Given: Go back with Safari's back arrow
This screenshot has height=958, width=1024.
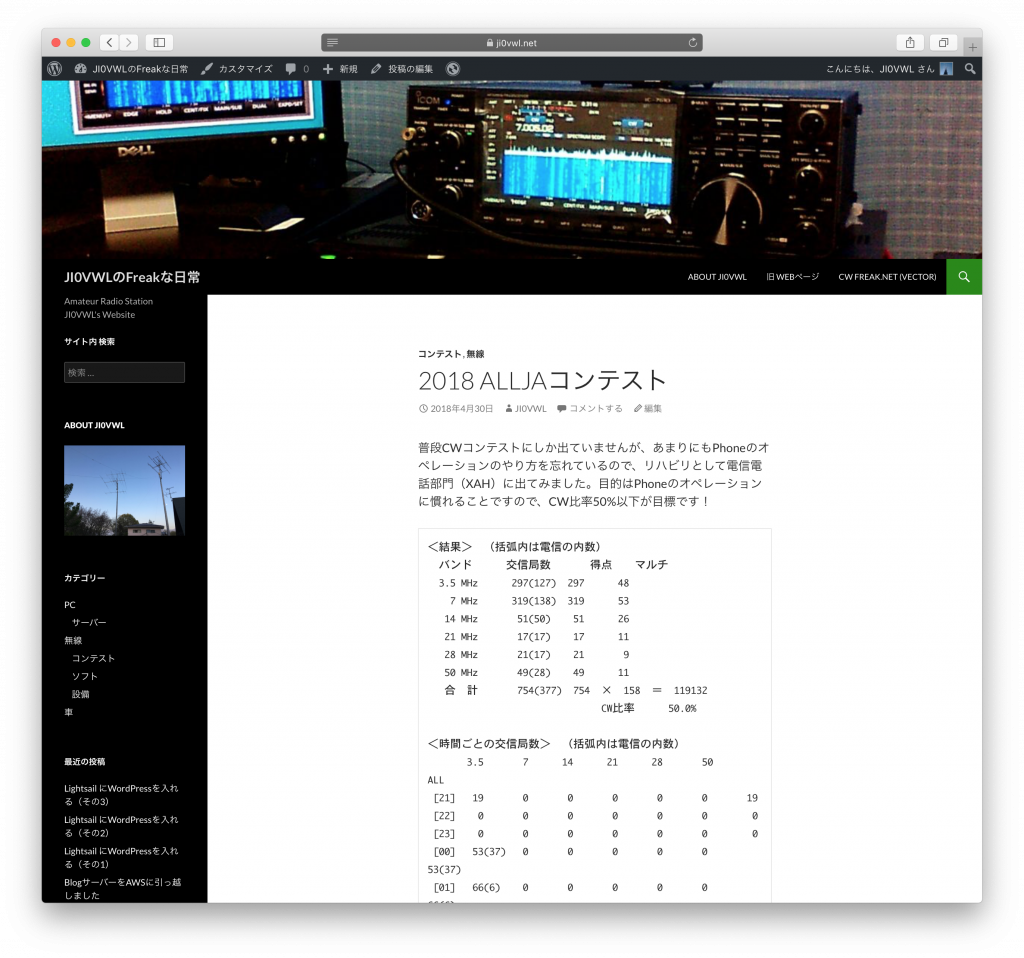Looking at the screenshot, I should point(110,42).
